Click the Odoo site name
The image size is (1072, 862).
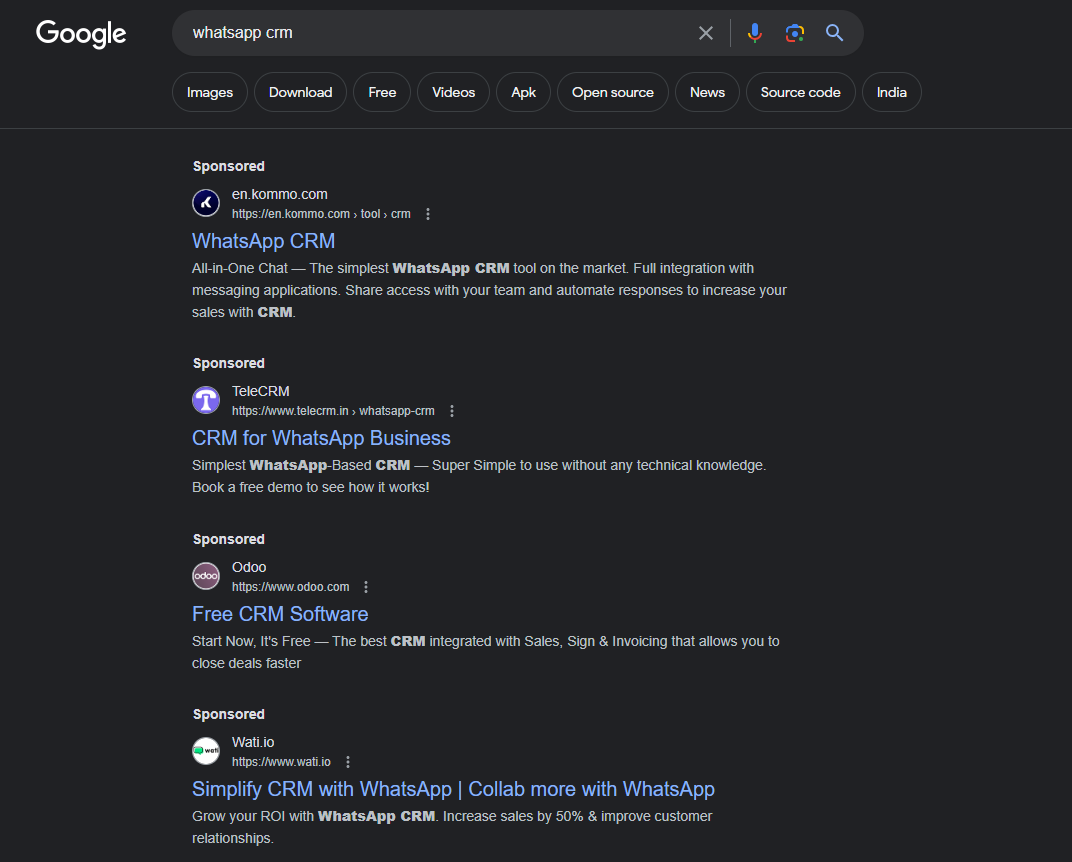249,567
